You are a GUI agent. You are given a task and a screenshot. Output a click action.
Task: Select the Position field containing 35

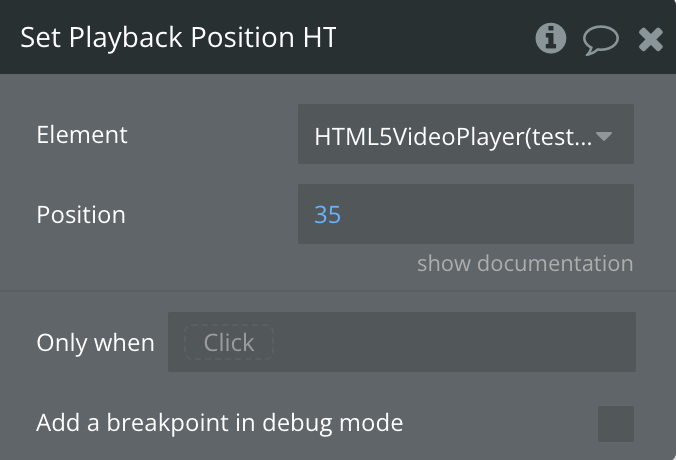point(466,214)
